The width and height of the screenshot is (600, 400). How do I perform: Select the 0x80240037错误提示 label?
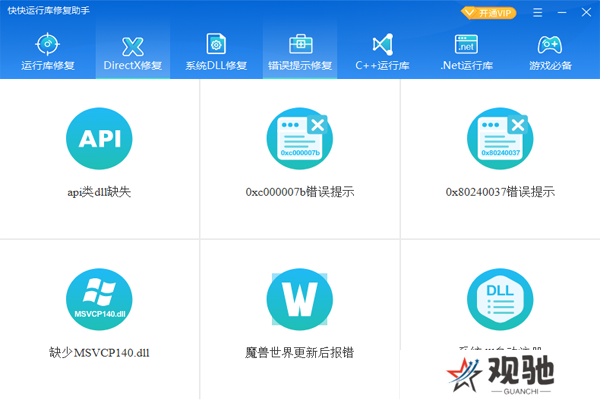pos(500,192)
